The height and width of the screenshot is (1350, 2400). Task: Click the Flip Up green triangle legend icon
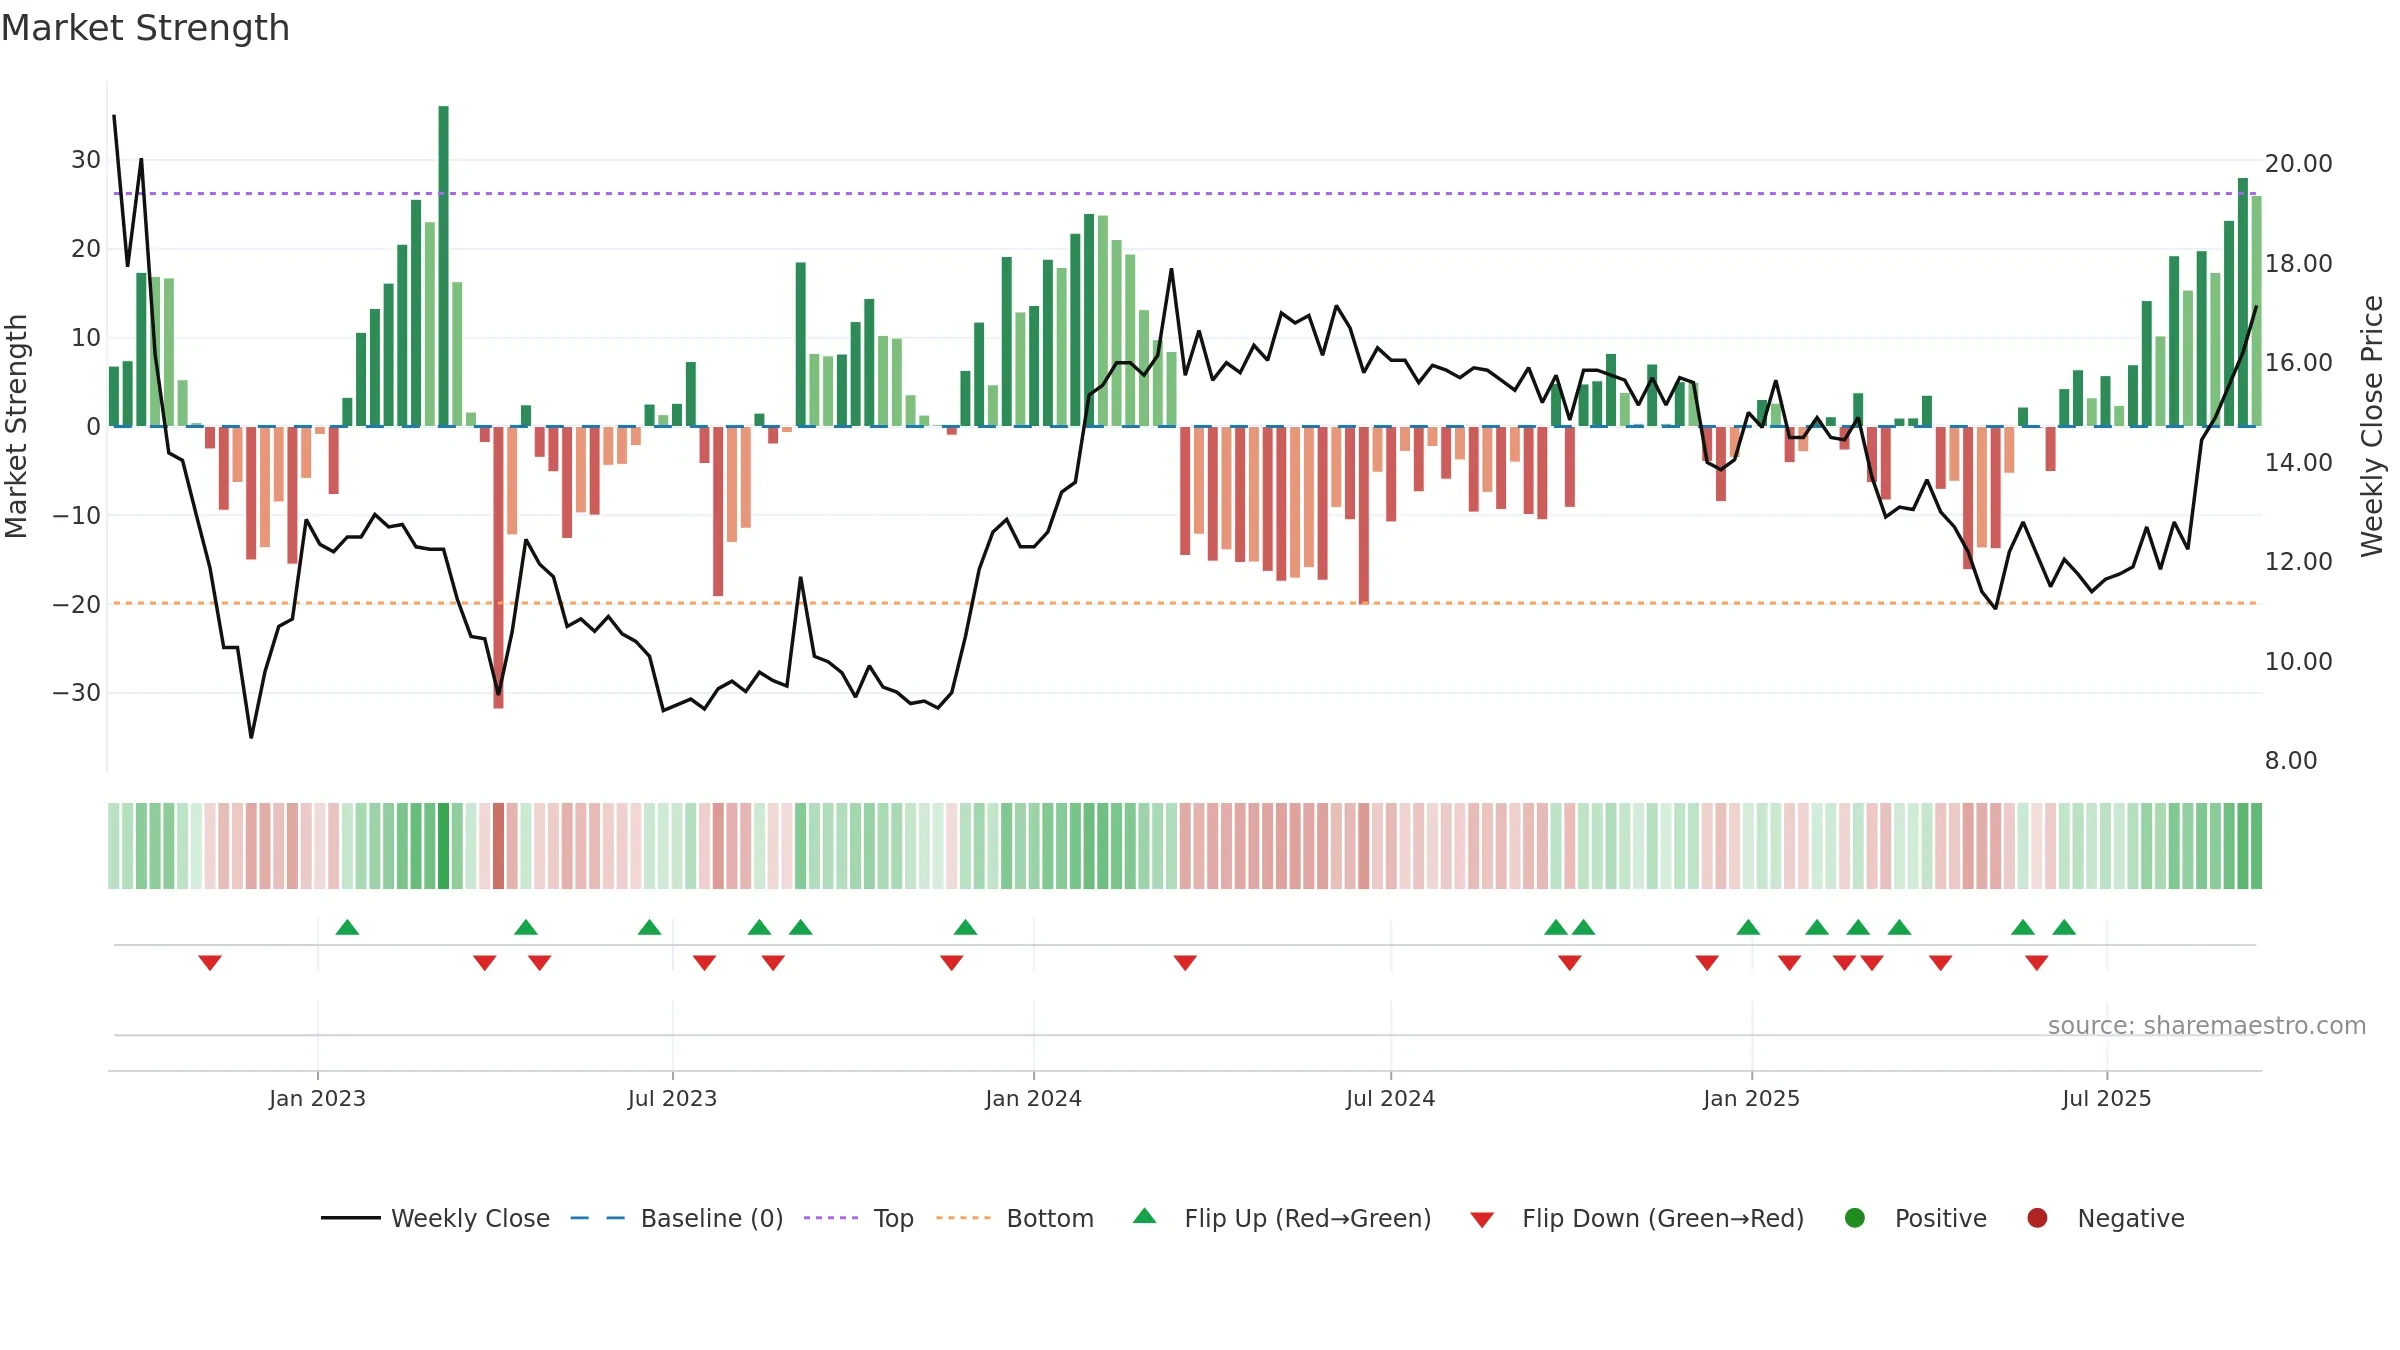point(1144,1216)
